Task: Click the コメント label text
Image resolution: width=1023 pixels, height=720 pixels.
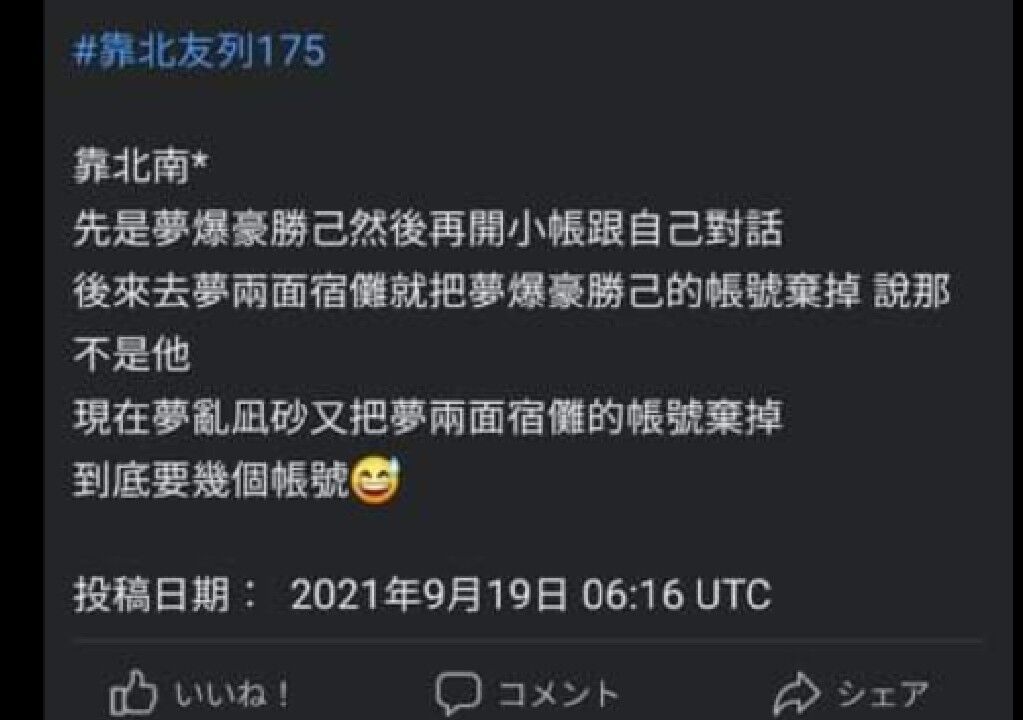Action: tap(558, 693)
